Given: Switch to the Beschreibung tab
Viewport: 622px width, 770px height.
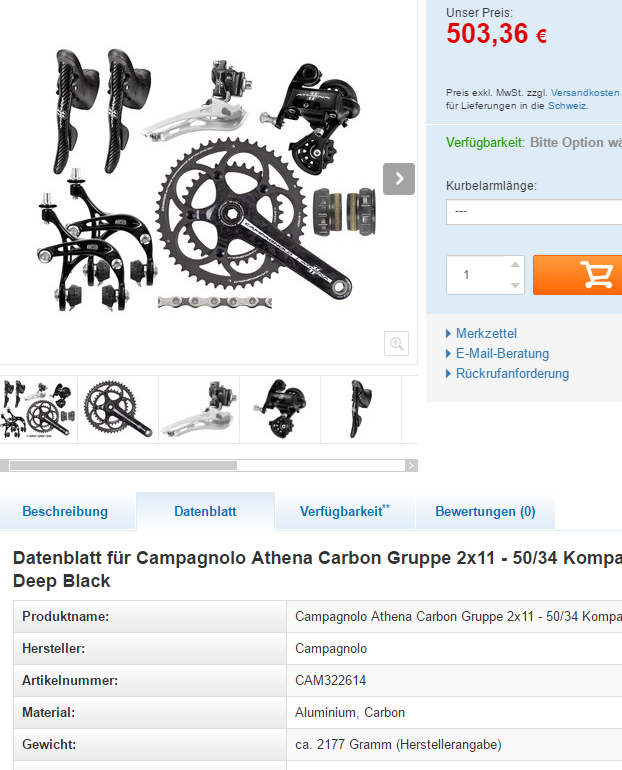Looking at the screenshot, I should coord(65,512).
